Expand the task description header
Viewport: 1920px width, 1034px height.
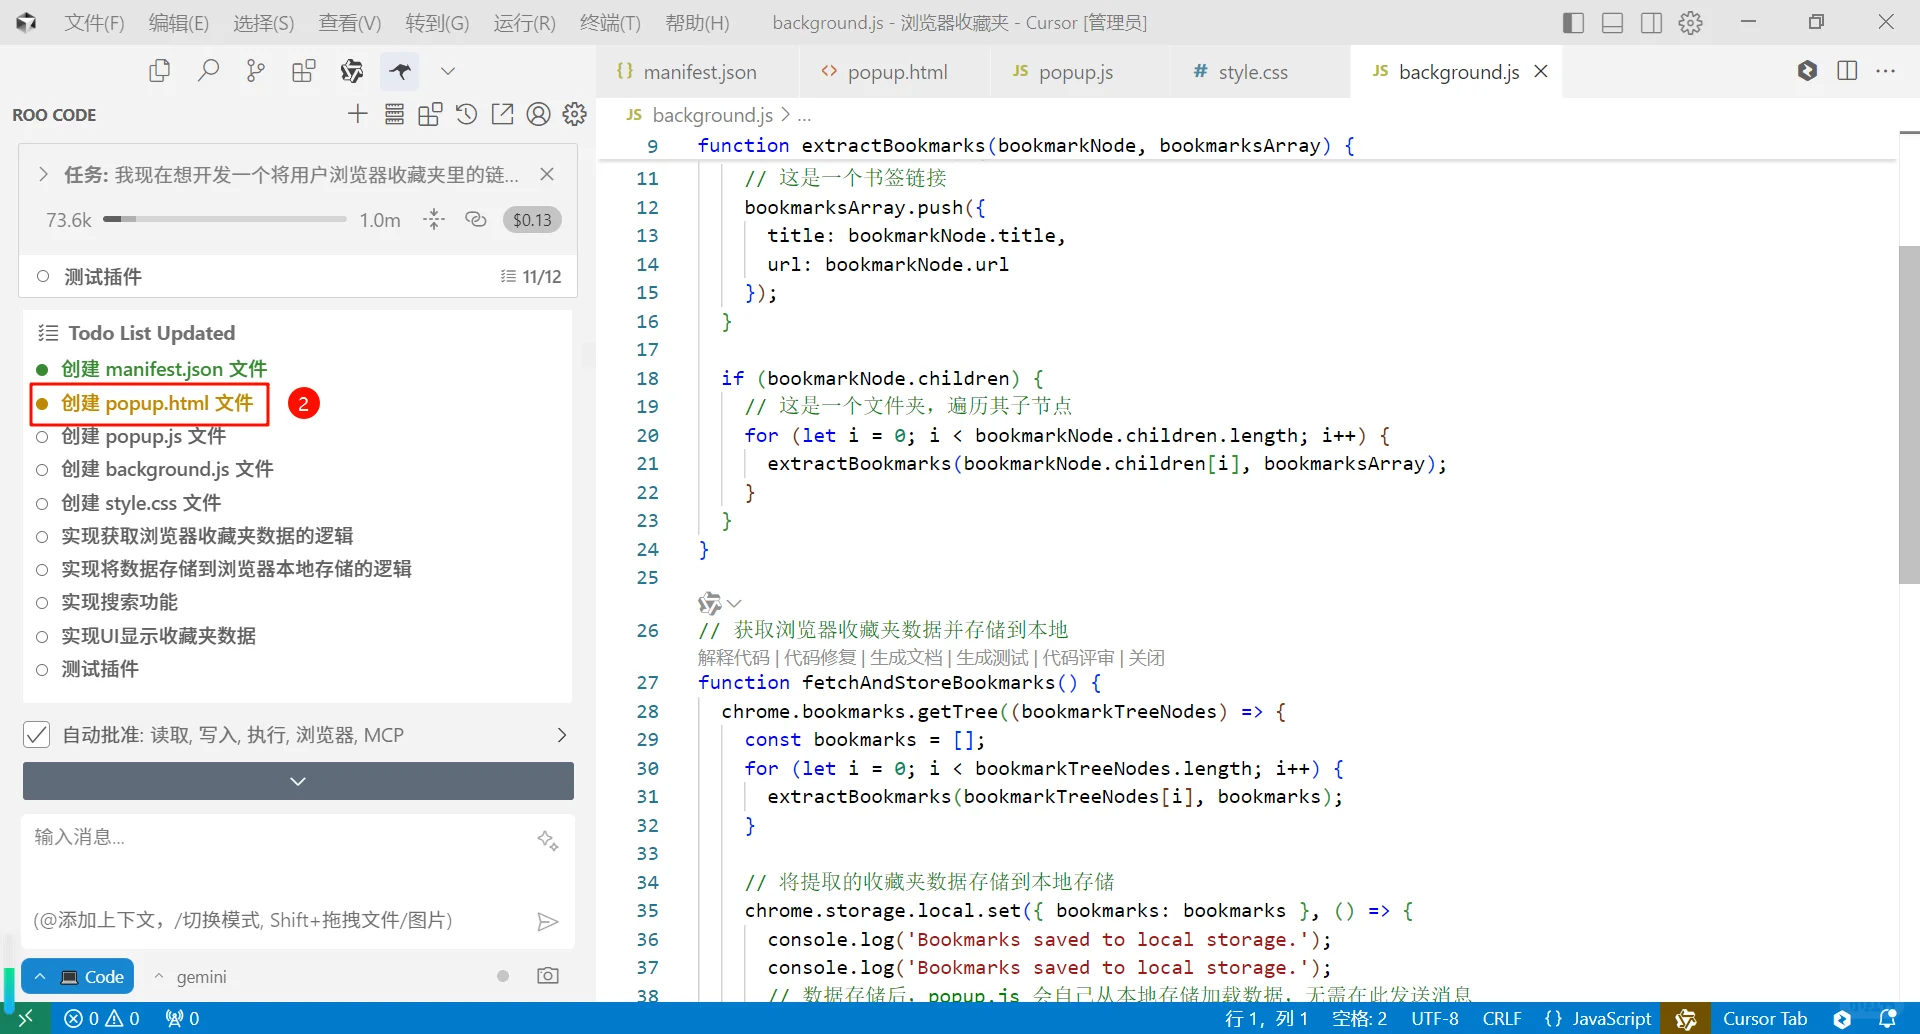click(x=43, y=174)
